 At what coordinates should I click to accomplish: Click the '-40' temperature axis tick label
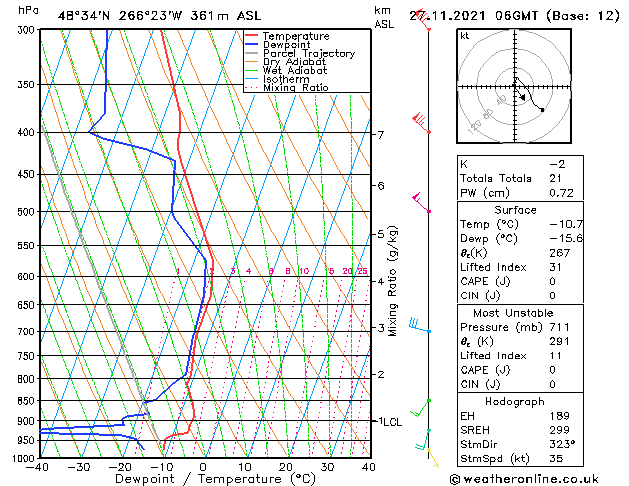[x=37, y=467]
